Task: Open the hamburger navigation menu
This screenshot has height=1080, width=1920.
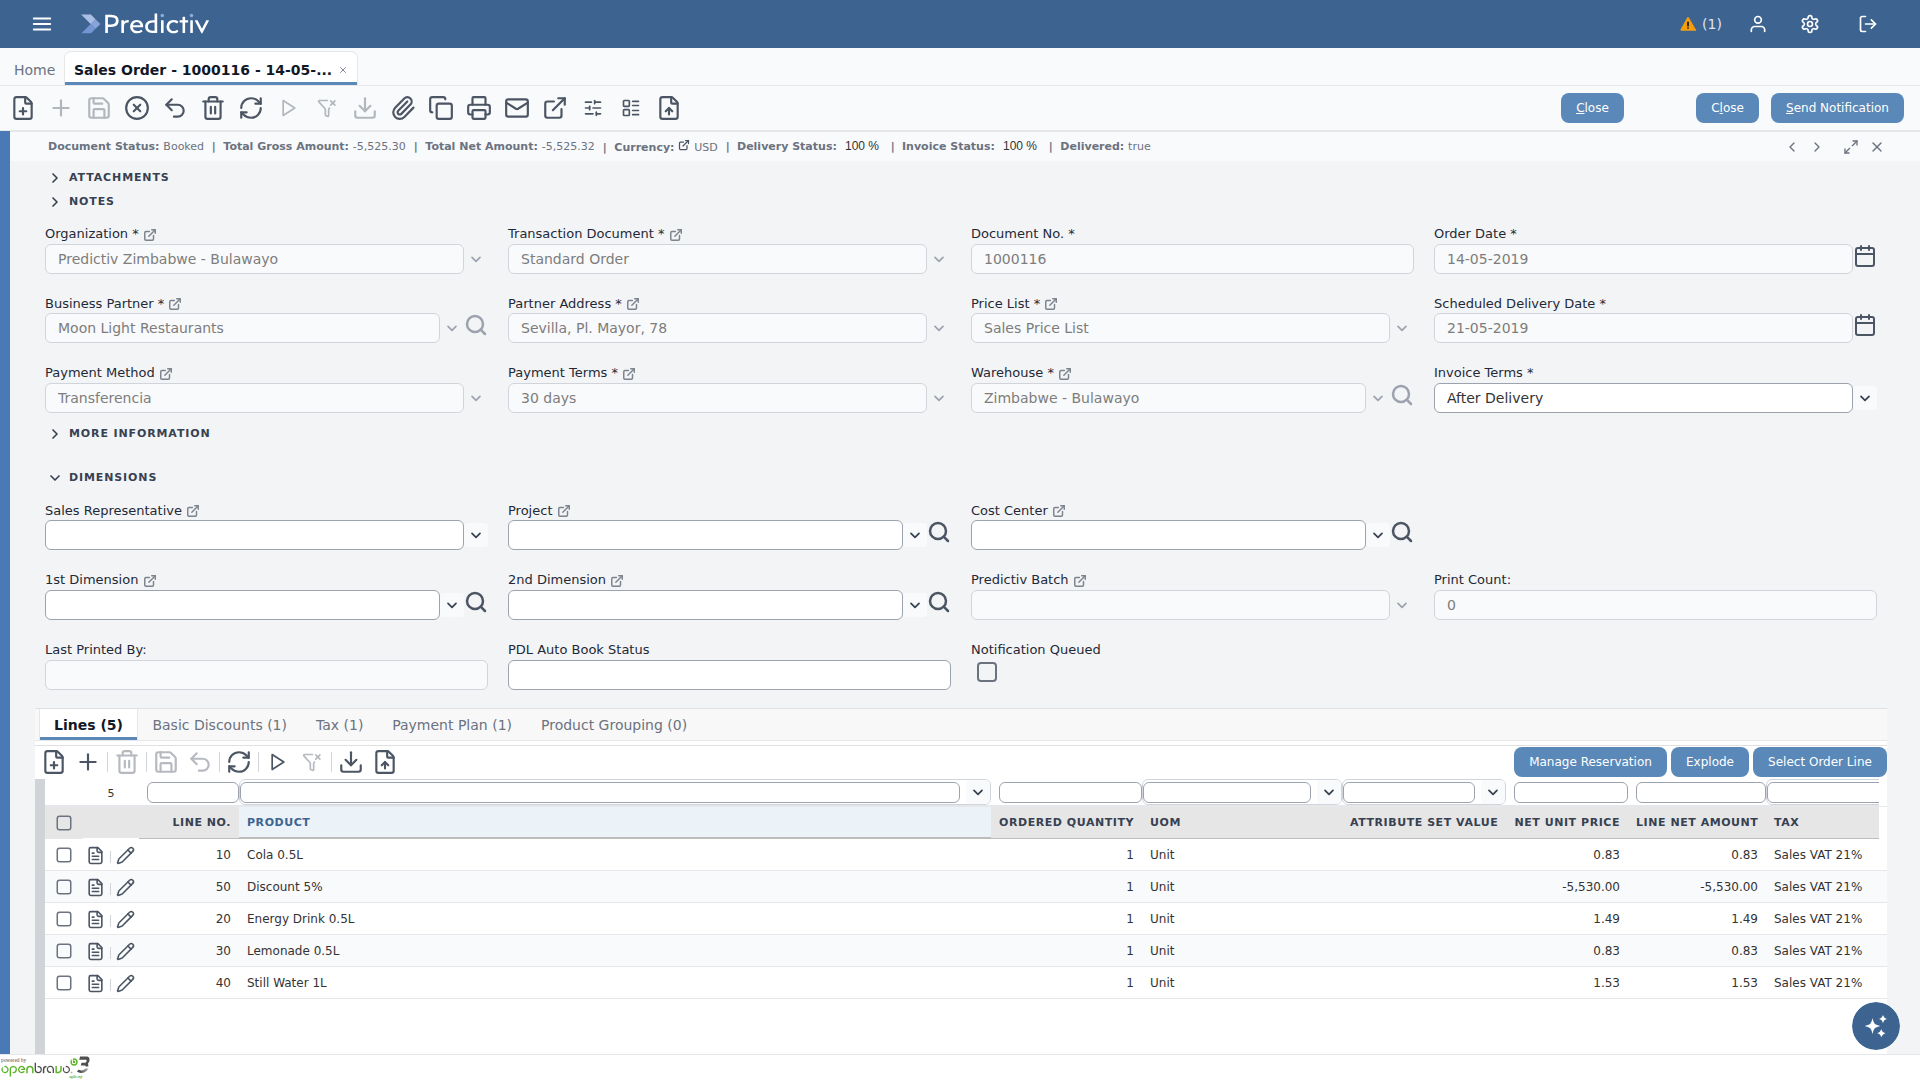Action: pos(42,24)
